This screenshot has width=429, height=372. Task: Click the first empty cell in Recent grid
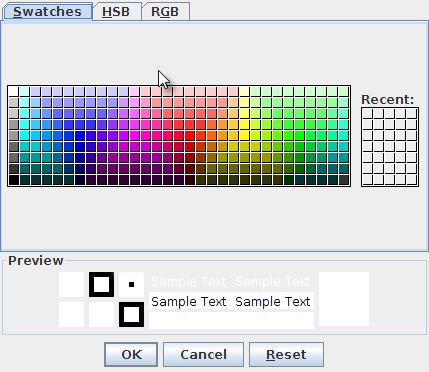(x=367, y=113)
